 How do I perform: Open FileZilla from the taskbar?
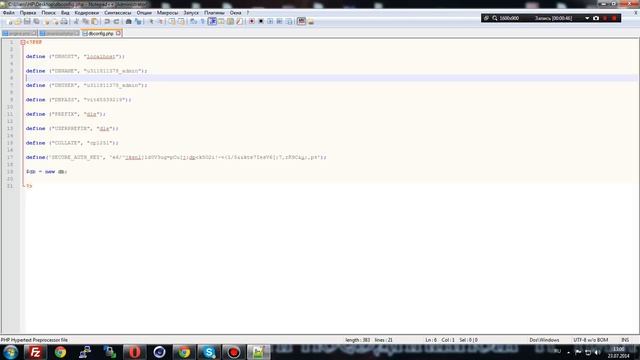35,352
